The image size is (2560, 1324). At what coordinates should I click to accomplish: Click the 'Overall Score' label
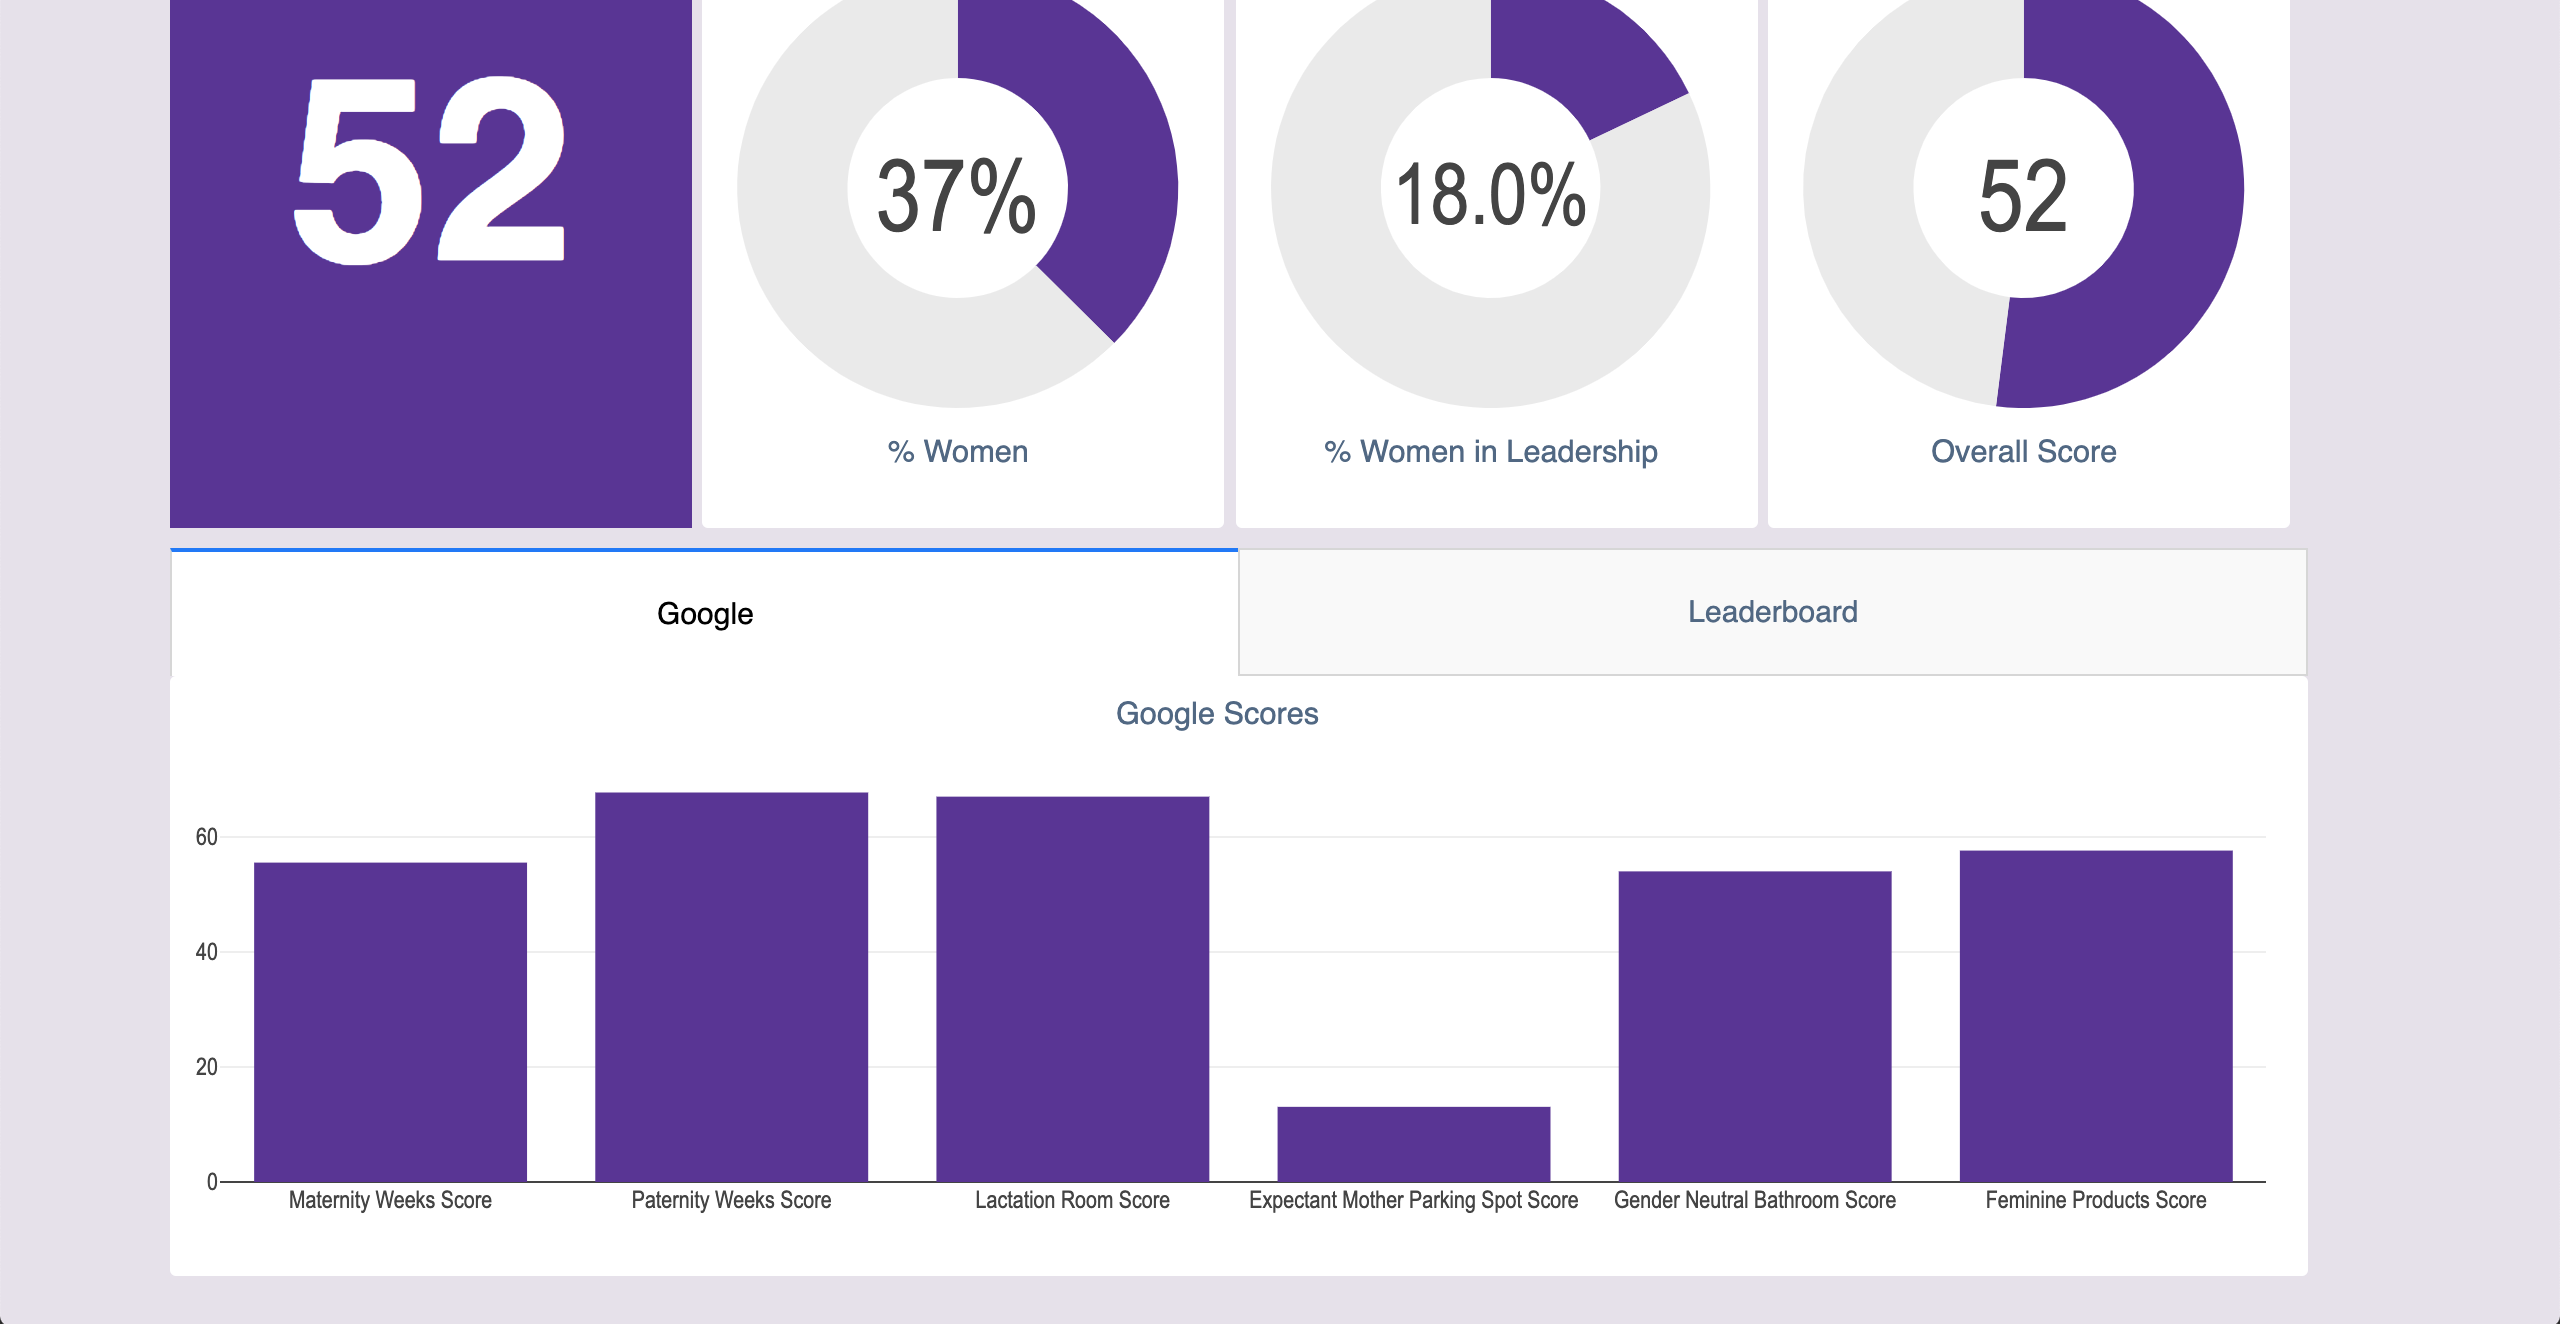(x=2023, y=452)
